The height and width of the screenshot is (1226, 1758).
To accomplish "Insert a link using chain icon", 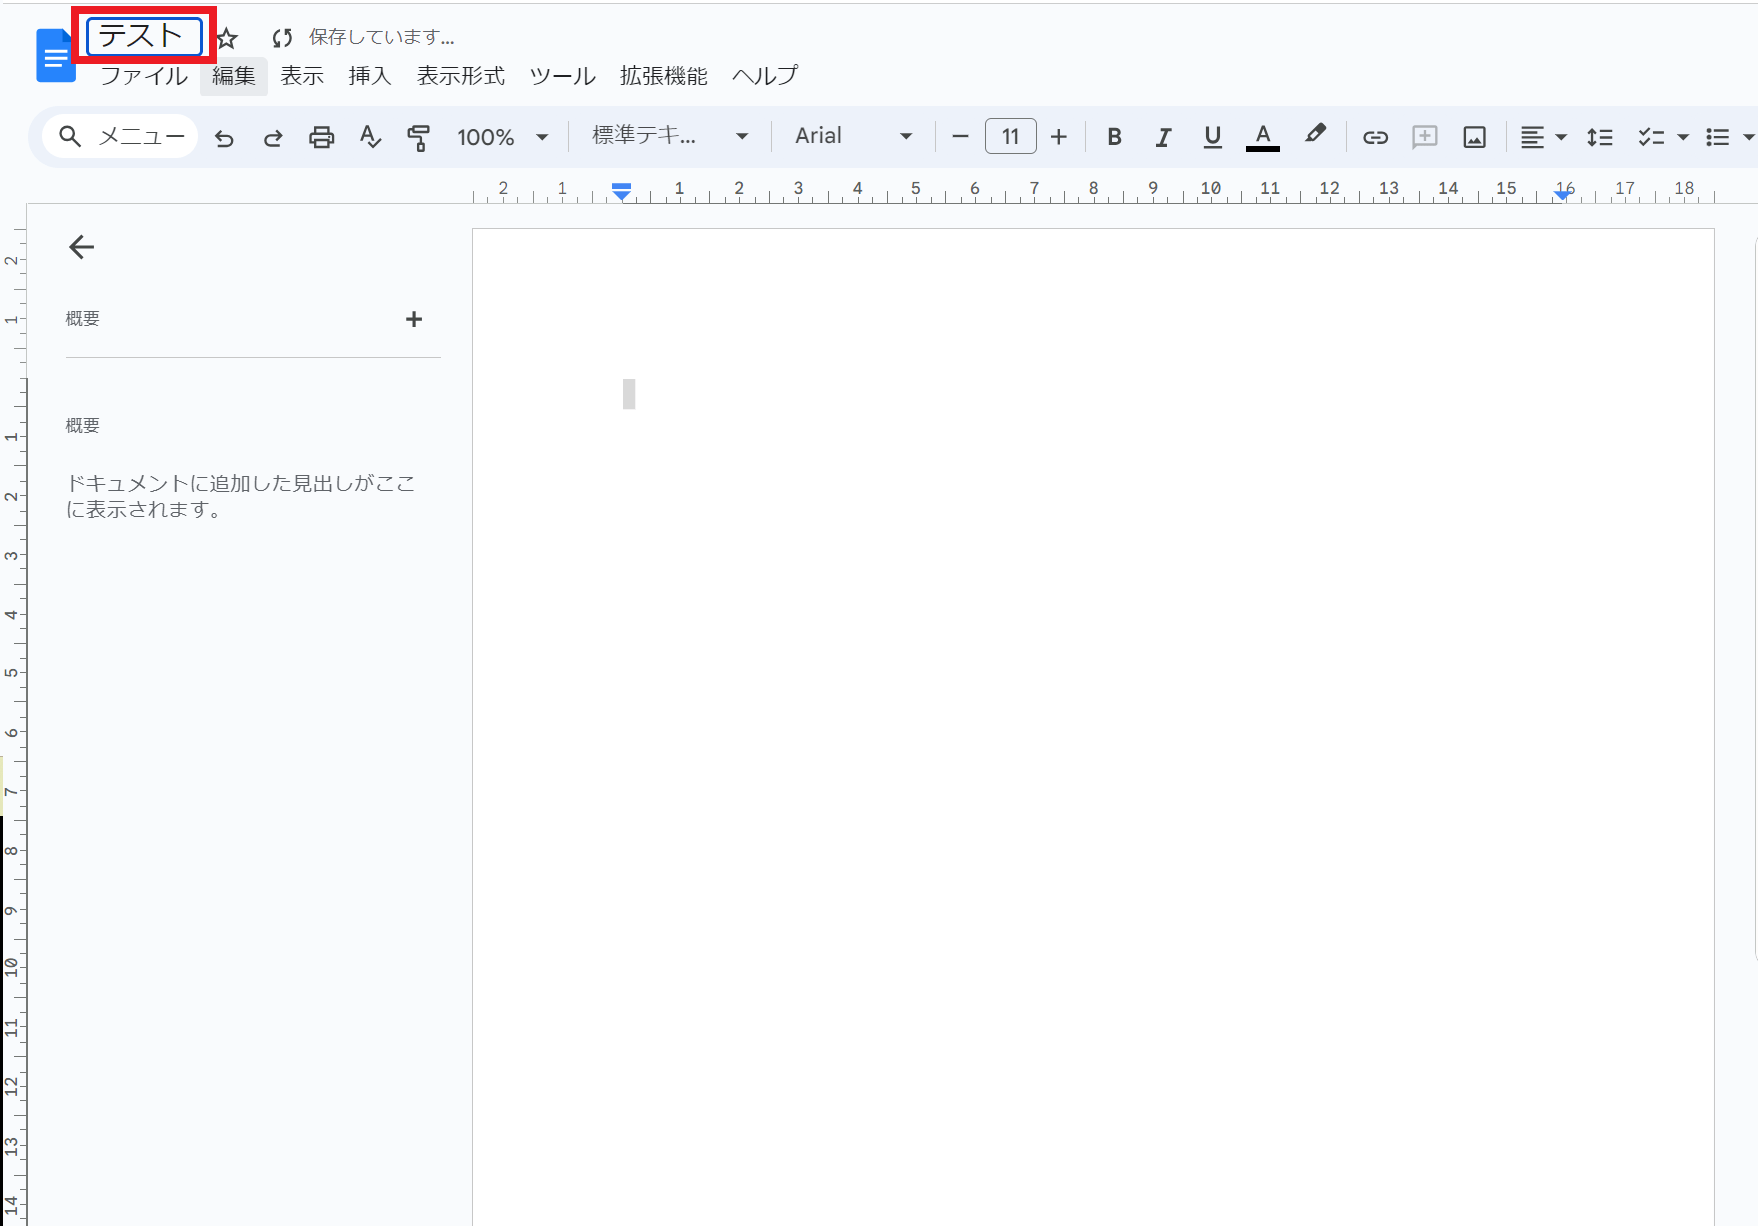I will coord(1375,137).
